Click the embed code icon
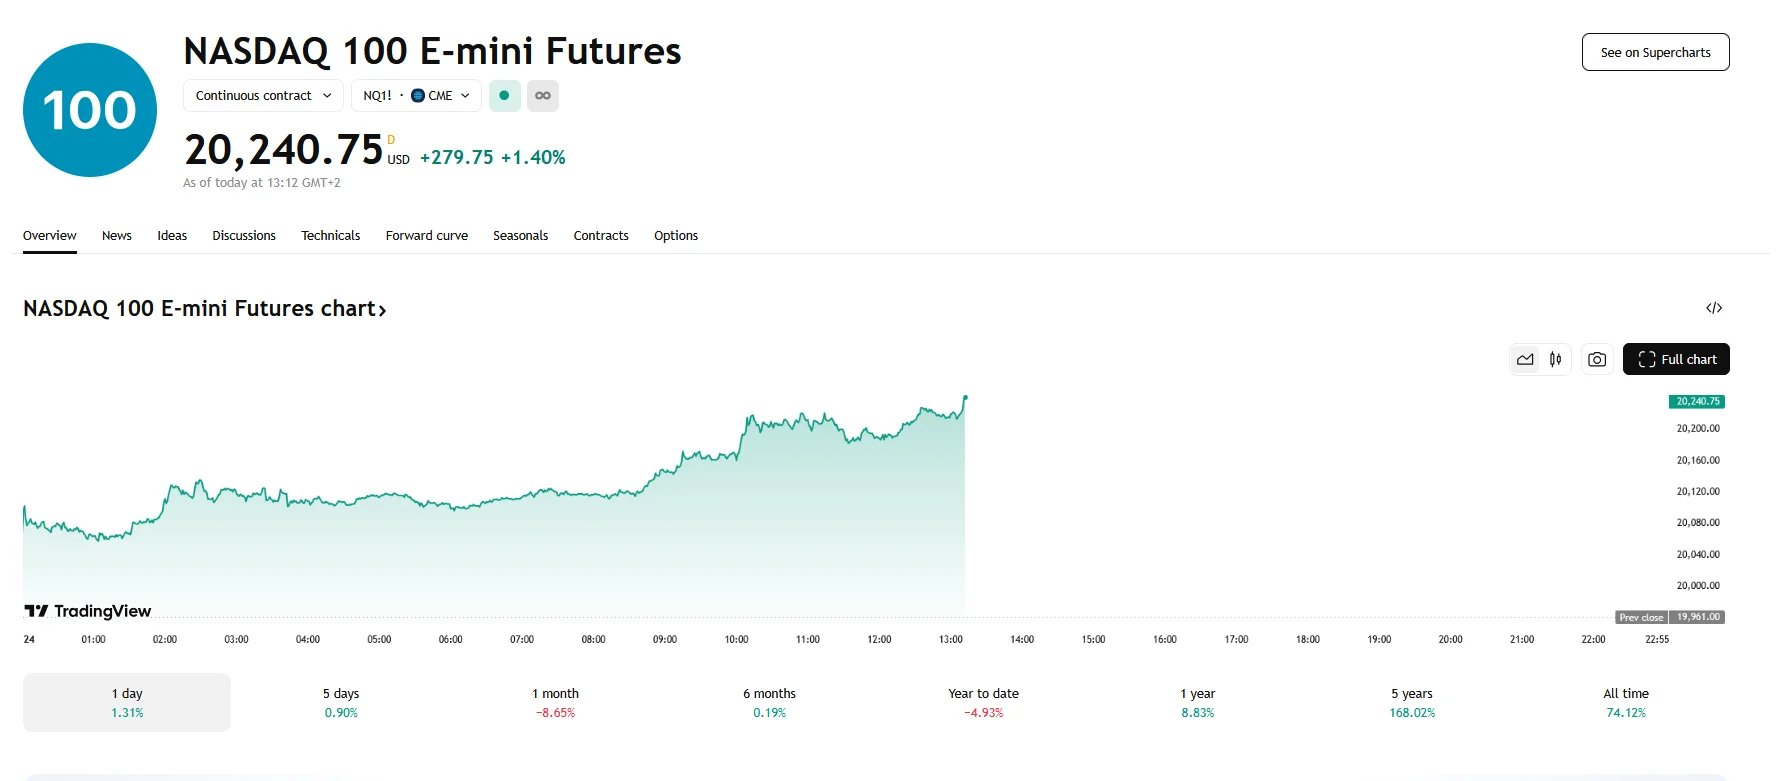Screen dimensions: 1782x781 pyautogui.click(x=1714, y=308)
